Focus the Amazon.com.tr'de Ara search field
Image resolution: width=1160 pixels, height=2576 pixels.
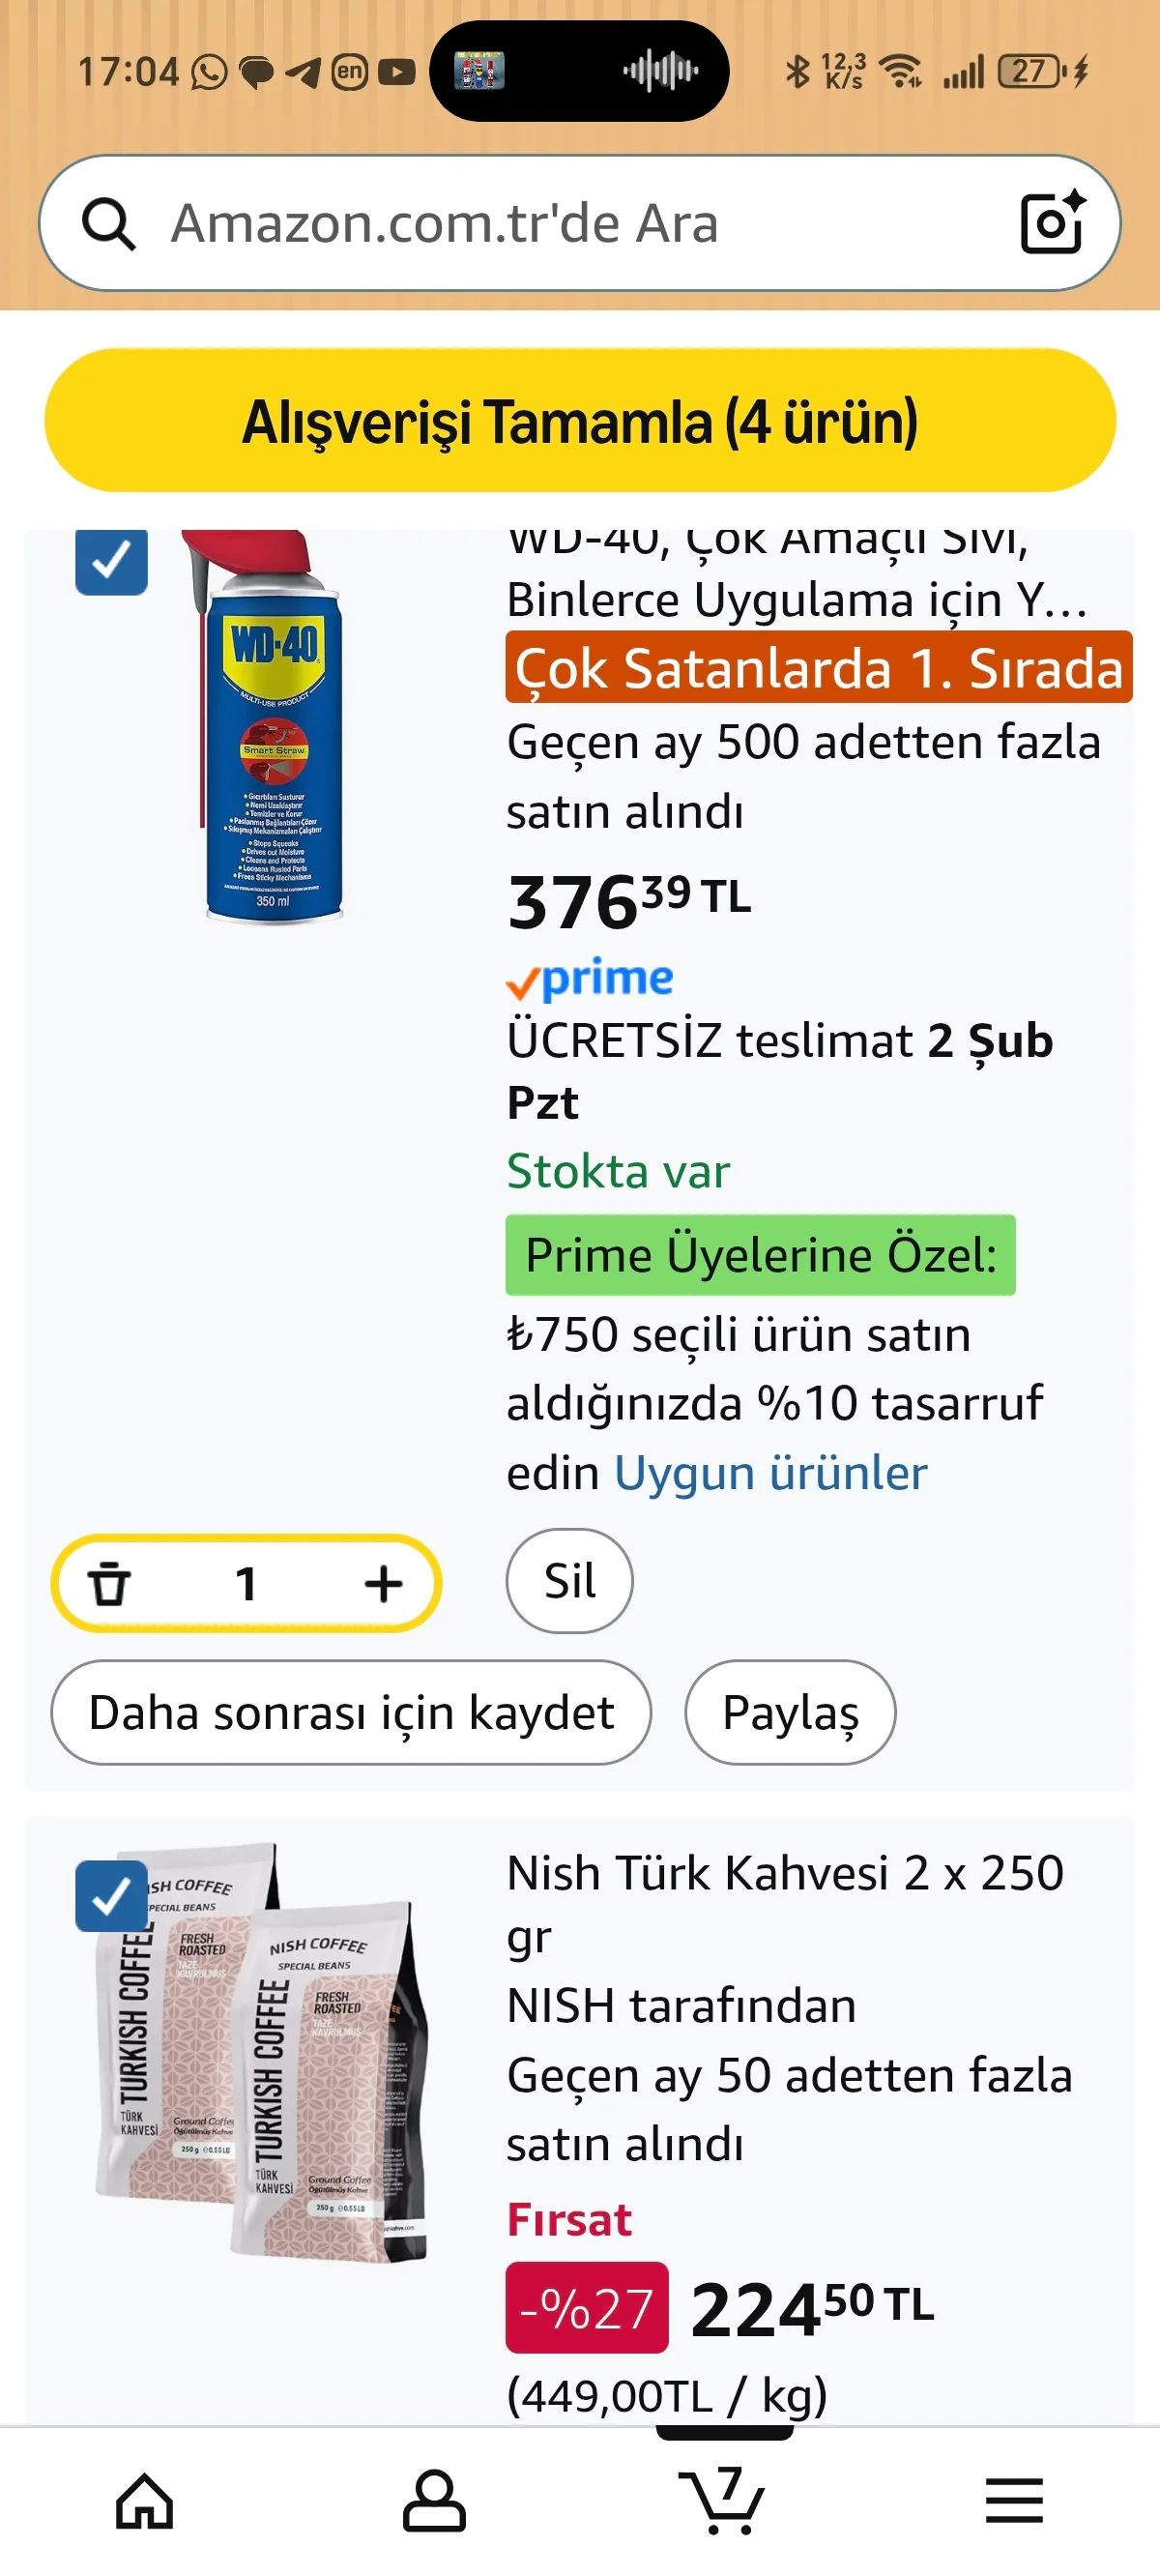[560, 223]
